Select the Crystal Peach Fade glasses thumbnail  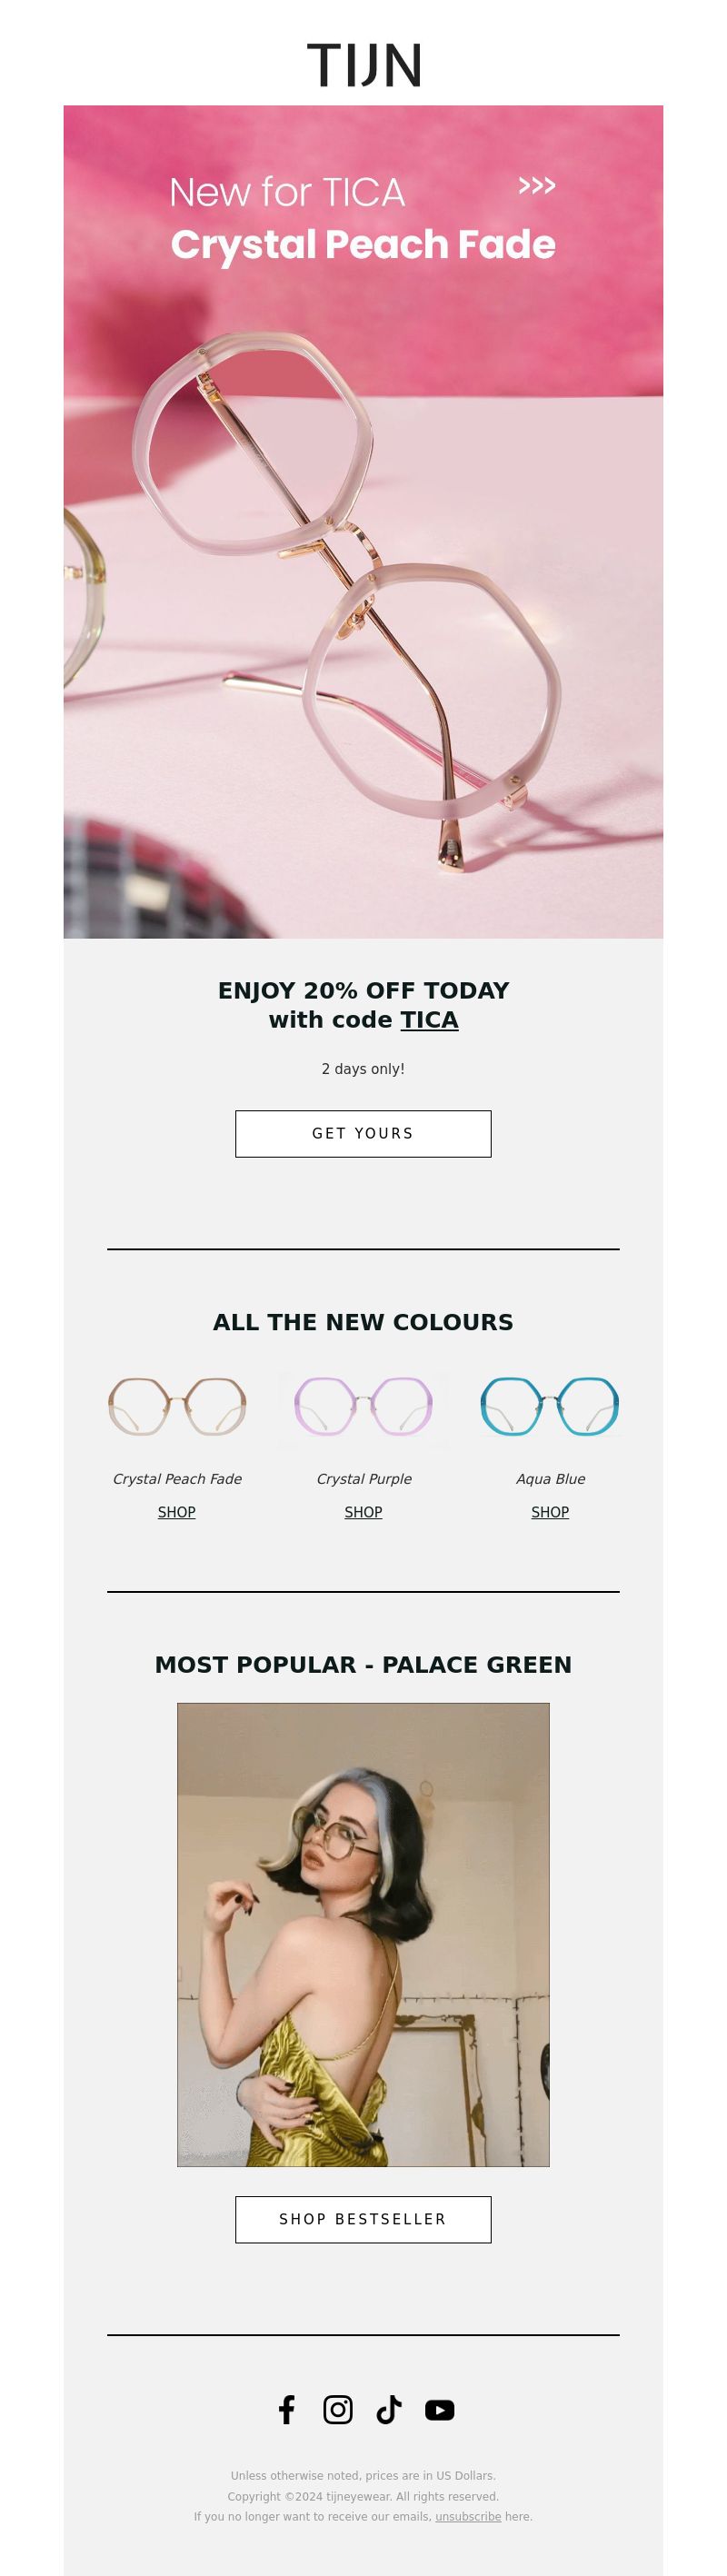pyautogui.click(x=177, y=1406)
